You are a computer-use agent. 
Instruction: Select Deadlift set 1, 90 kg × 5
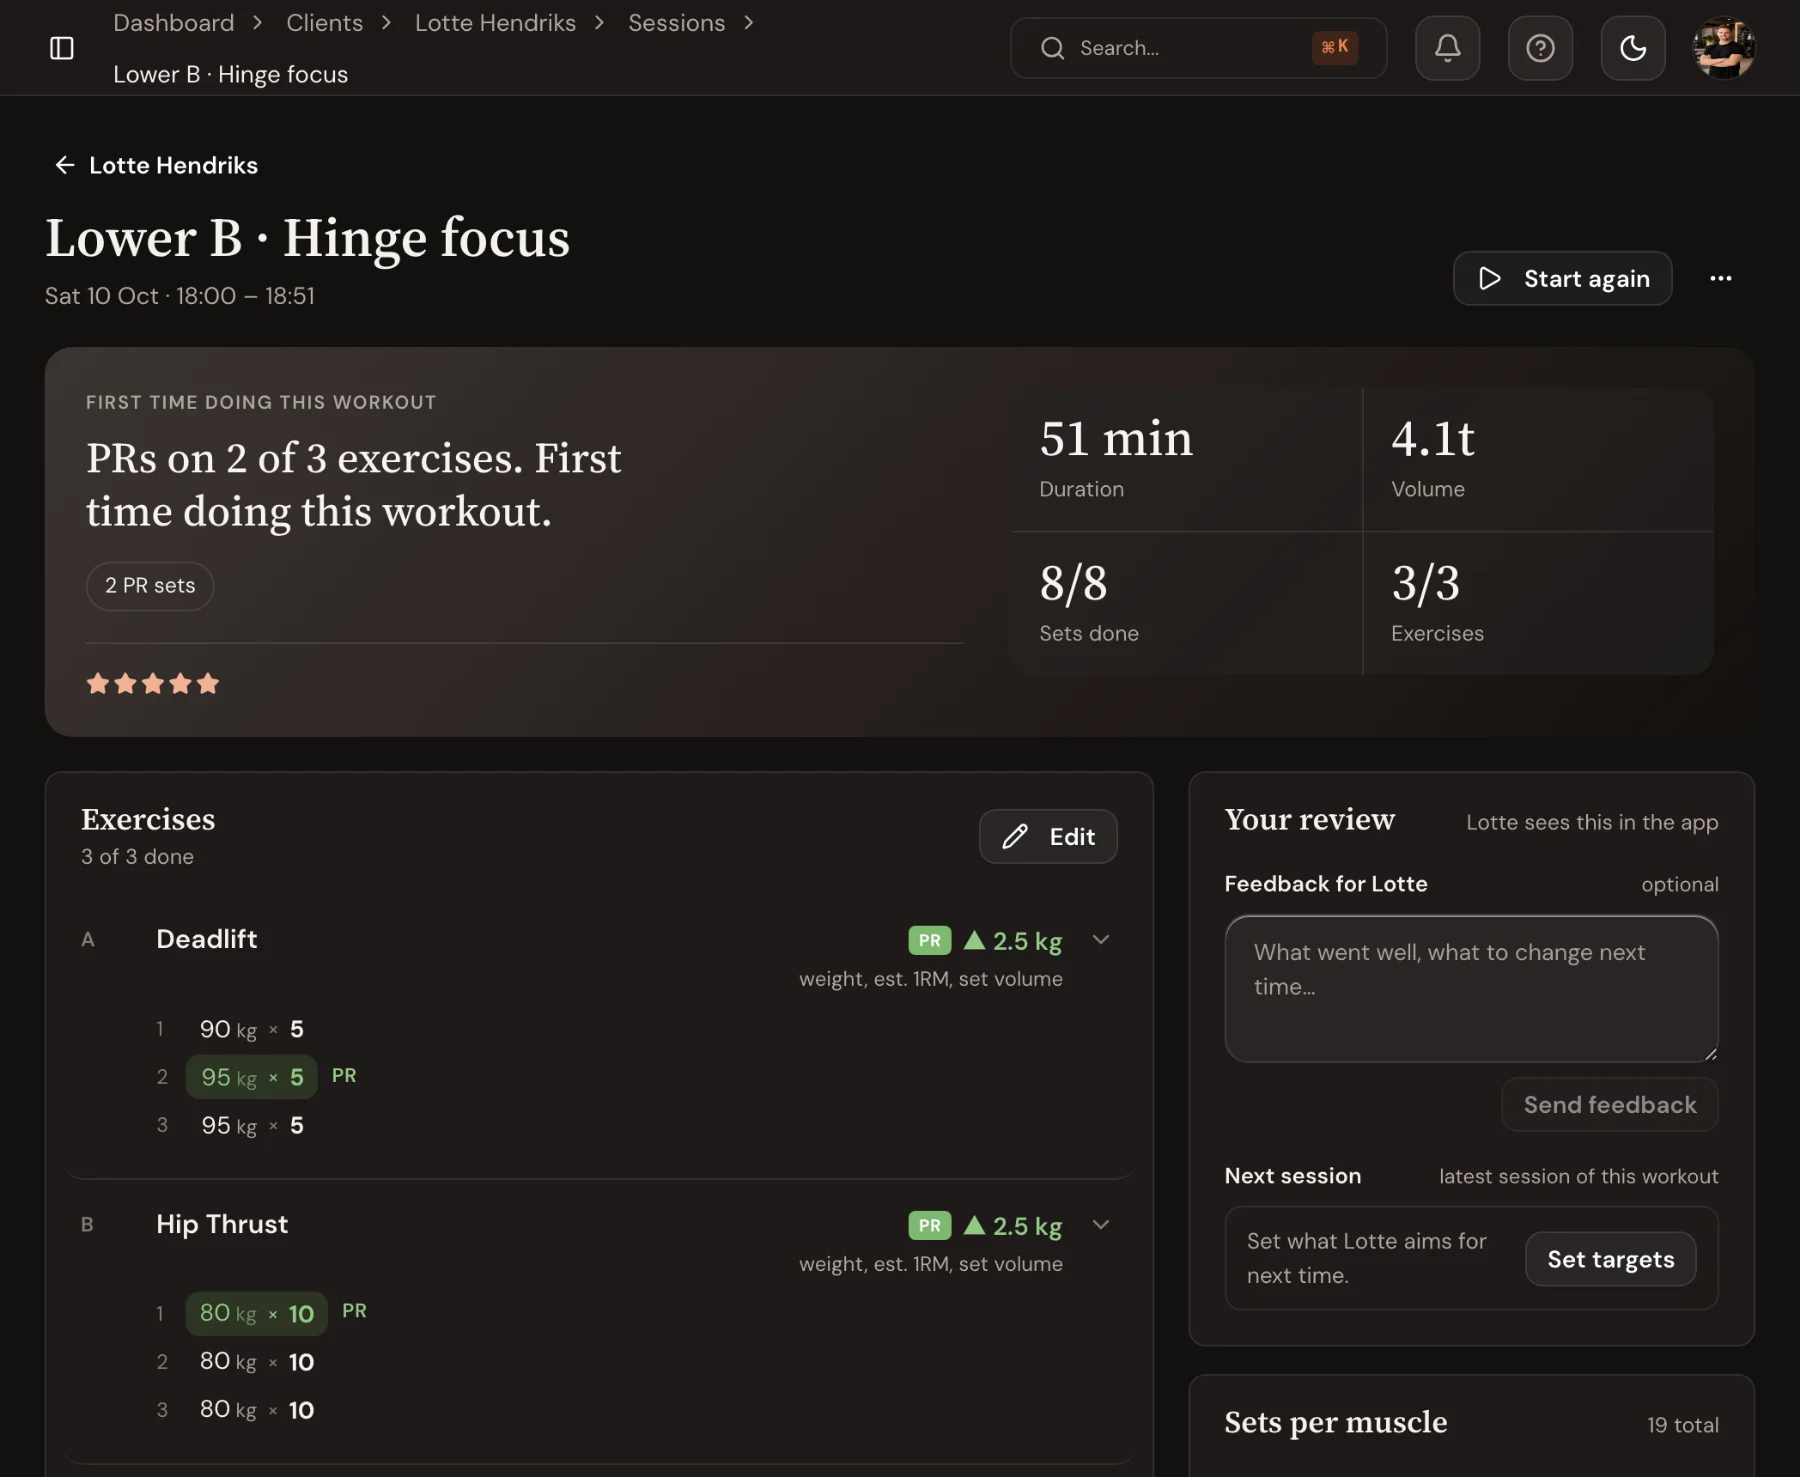(252, 1029)
